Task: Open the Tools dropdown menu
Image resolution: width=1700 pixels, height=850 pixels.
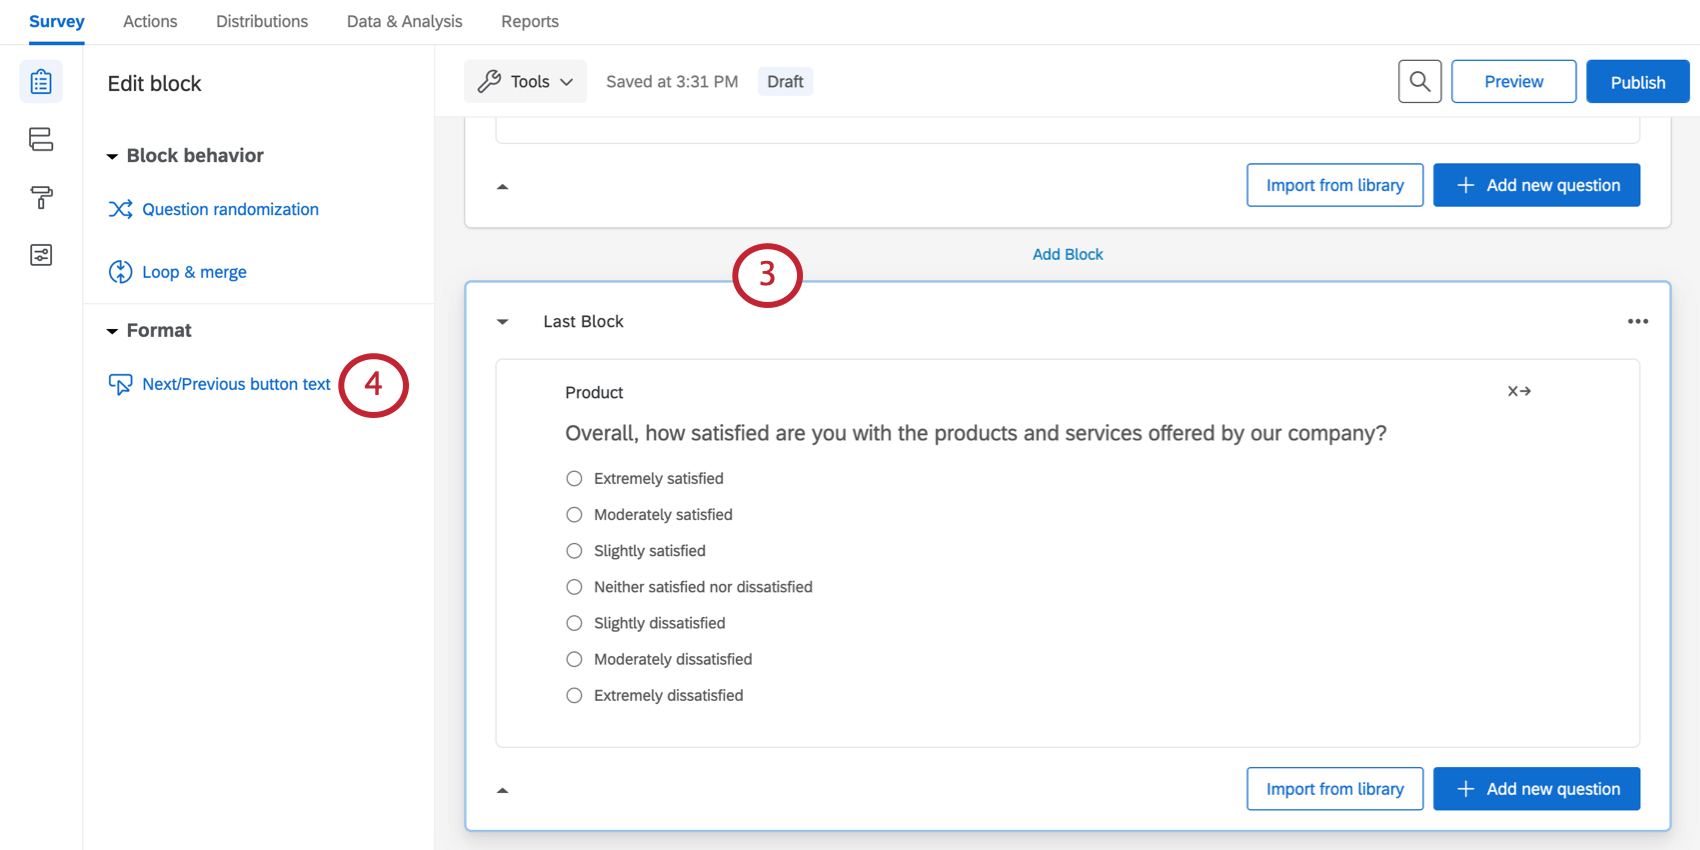Action: click(525, 82)
